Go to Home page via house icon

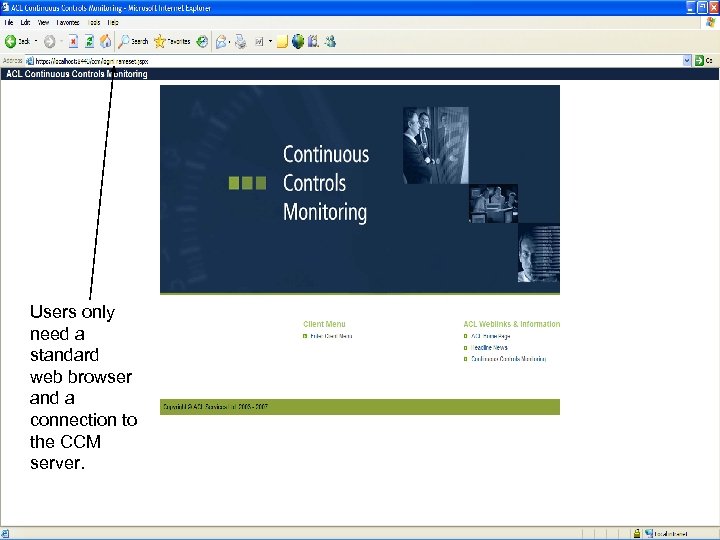(x=106, y=42)
